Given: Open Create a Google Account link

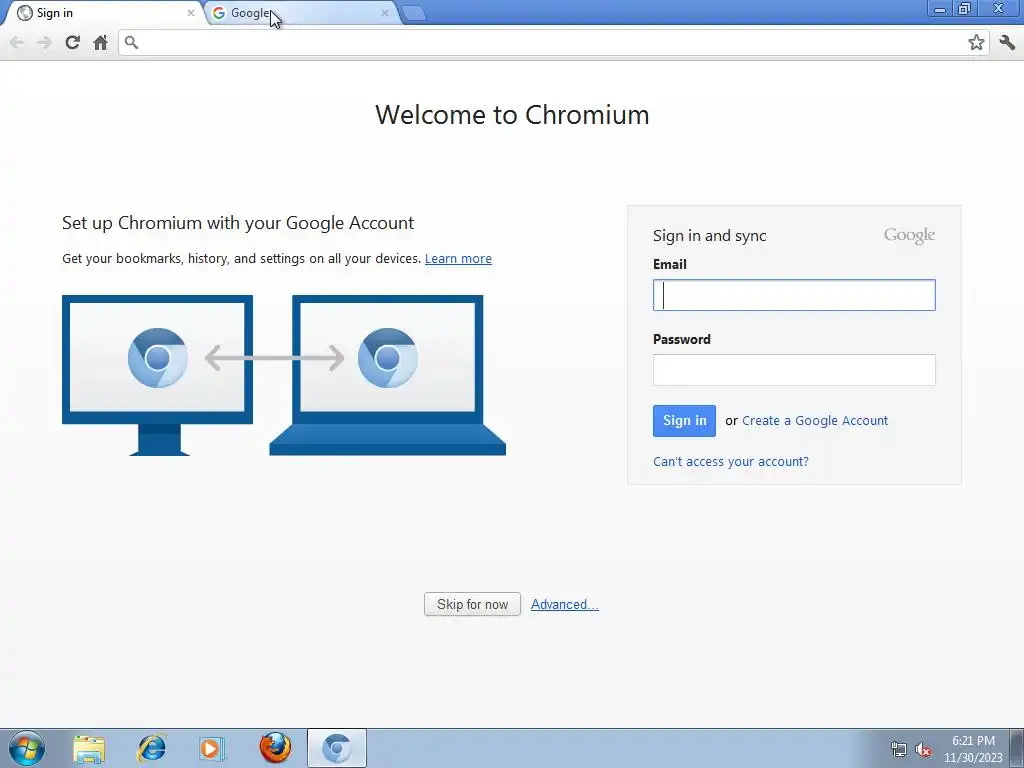Looking at the screenshot, I should [x=815, y=421].
